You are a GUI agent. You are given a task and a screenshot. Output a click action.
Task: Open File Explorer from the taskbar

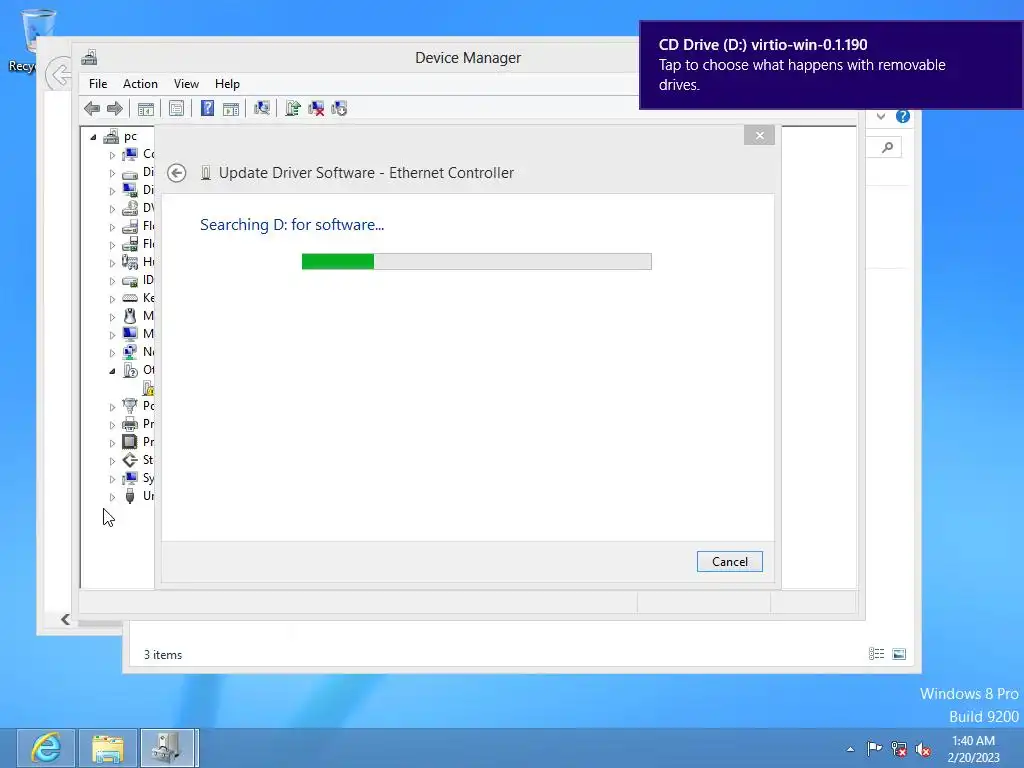click(108, 748)
